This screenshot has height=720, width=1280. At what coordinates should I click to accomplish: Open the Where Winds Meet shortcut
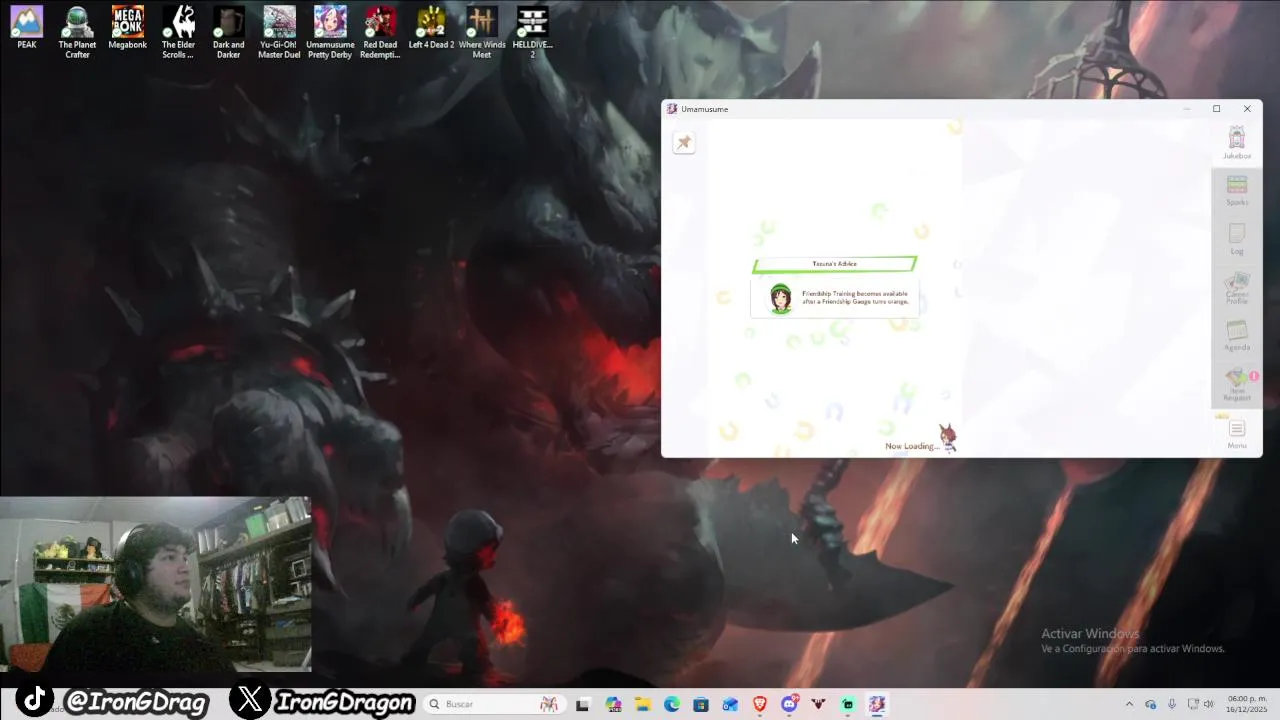pyautogui.click(x=482, y=32)
